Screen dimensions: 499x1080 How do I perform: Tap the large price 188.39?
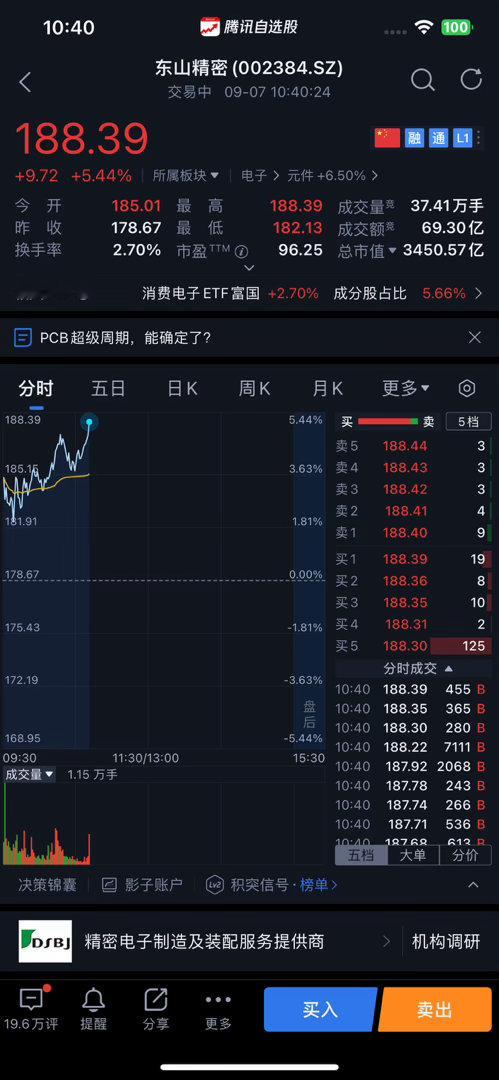[82, 138]
